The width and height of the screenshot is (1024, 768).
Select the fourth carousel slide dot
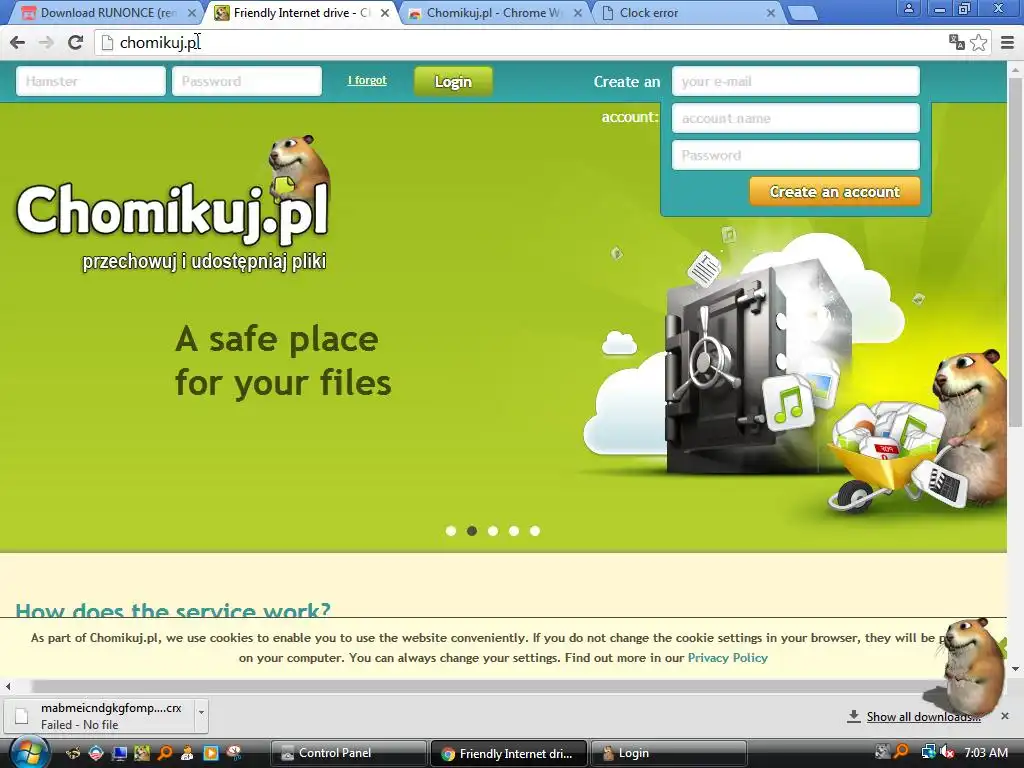[x=514, y=531]
